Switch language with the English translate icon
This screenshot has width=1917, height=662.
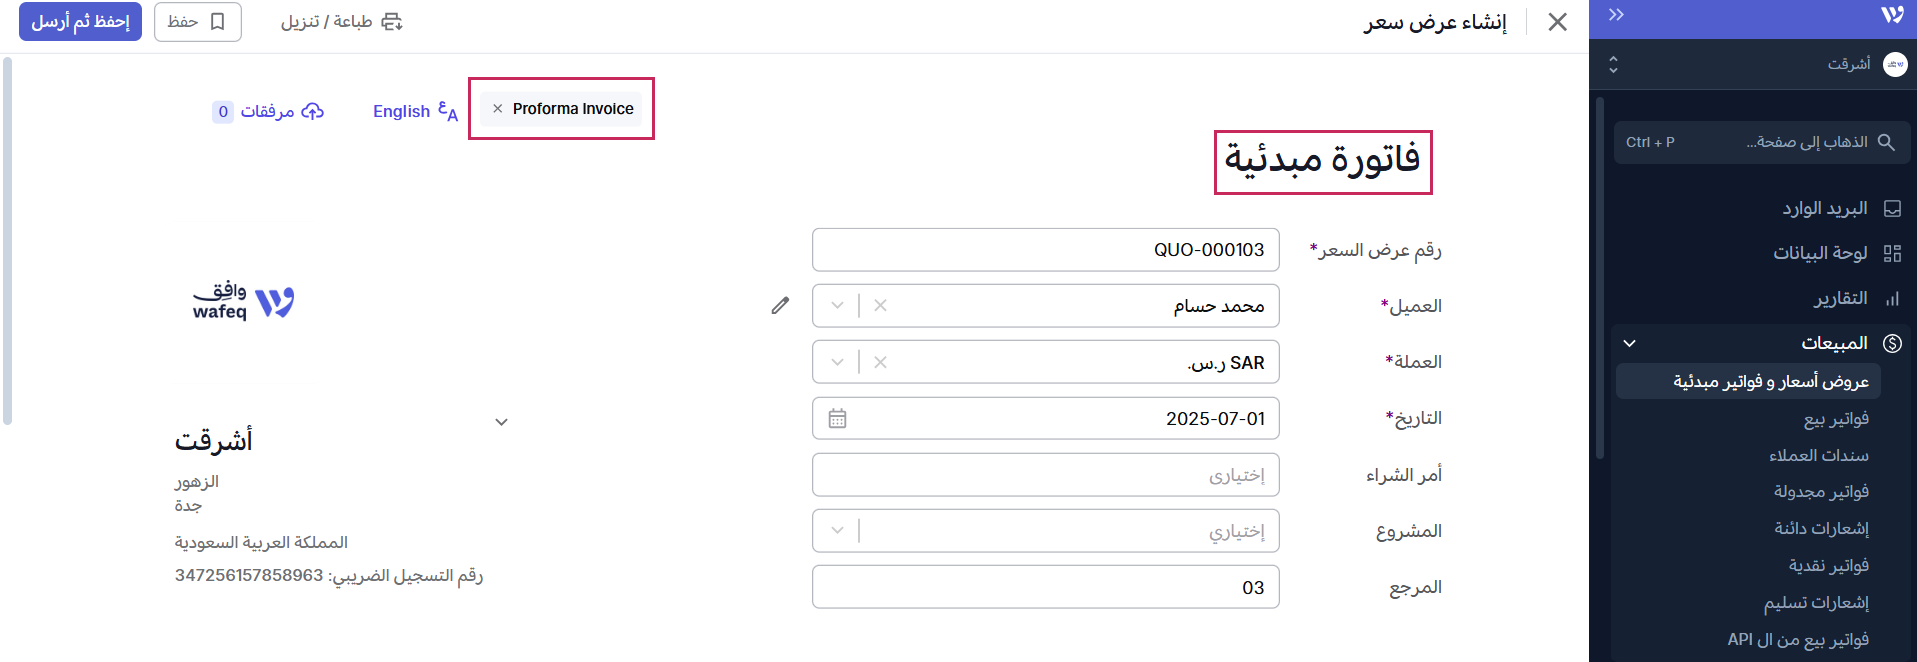[447, 111]
